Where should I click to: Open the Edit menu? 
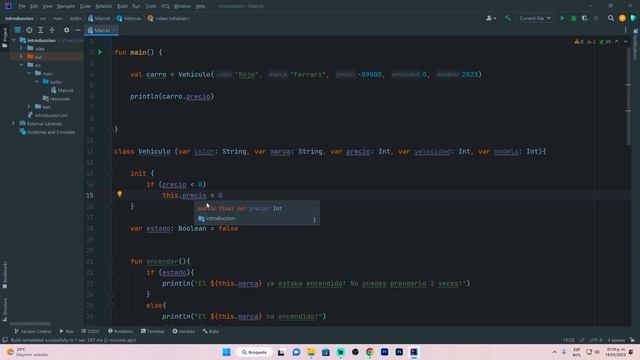pos(34,6)
